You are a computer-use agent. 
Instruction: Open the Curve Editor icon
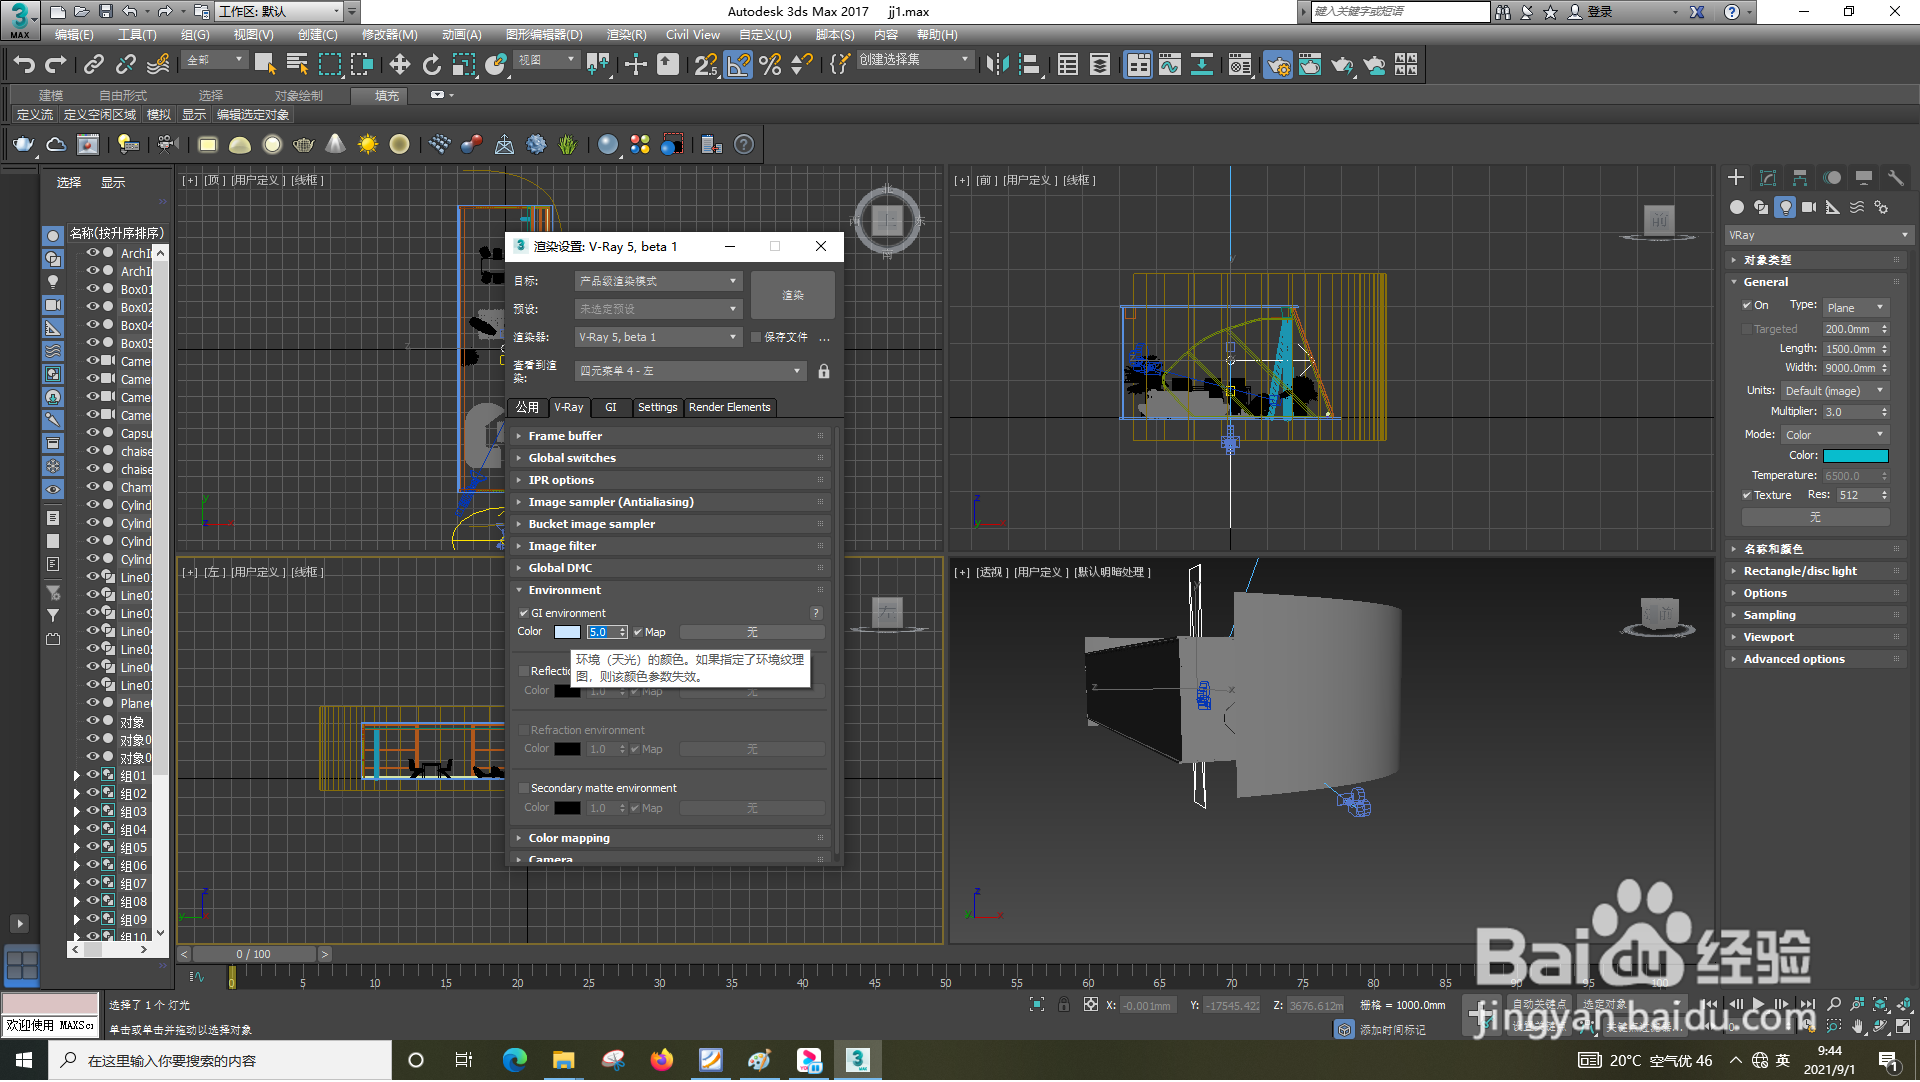click(x=1170, y=65)
